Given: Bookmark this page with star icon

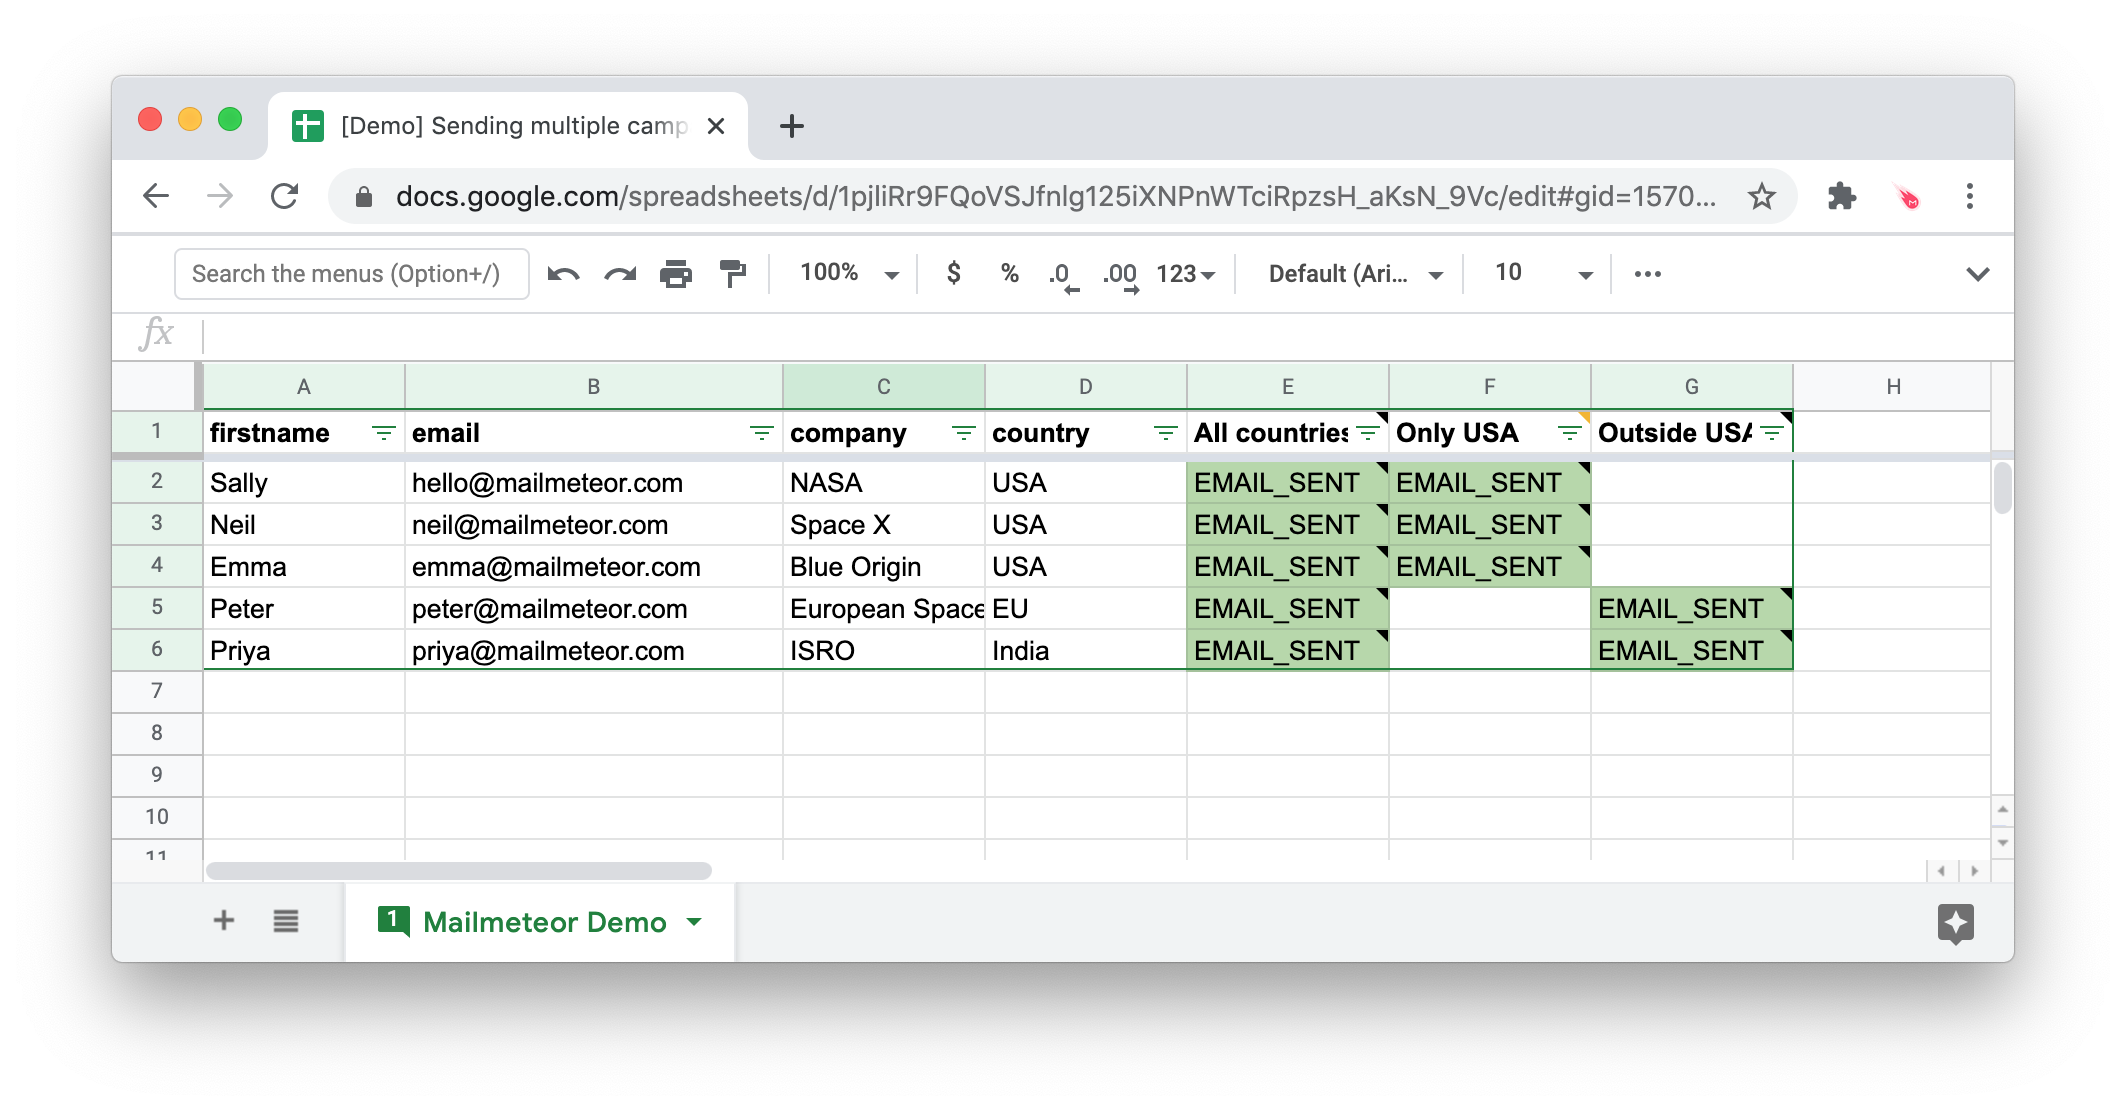Looking at the screenshot, I should (1762, 196).
